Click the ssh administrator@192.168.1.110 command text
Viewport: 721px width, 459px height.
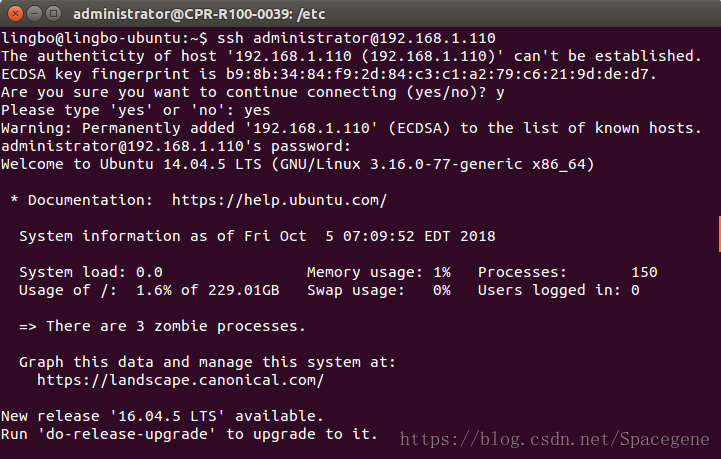pos(356,38)
